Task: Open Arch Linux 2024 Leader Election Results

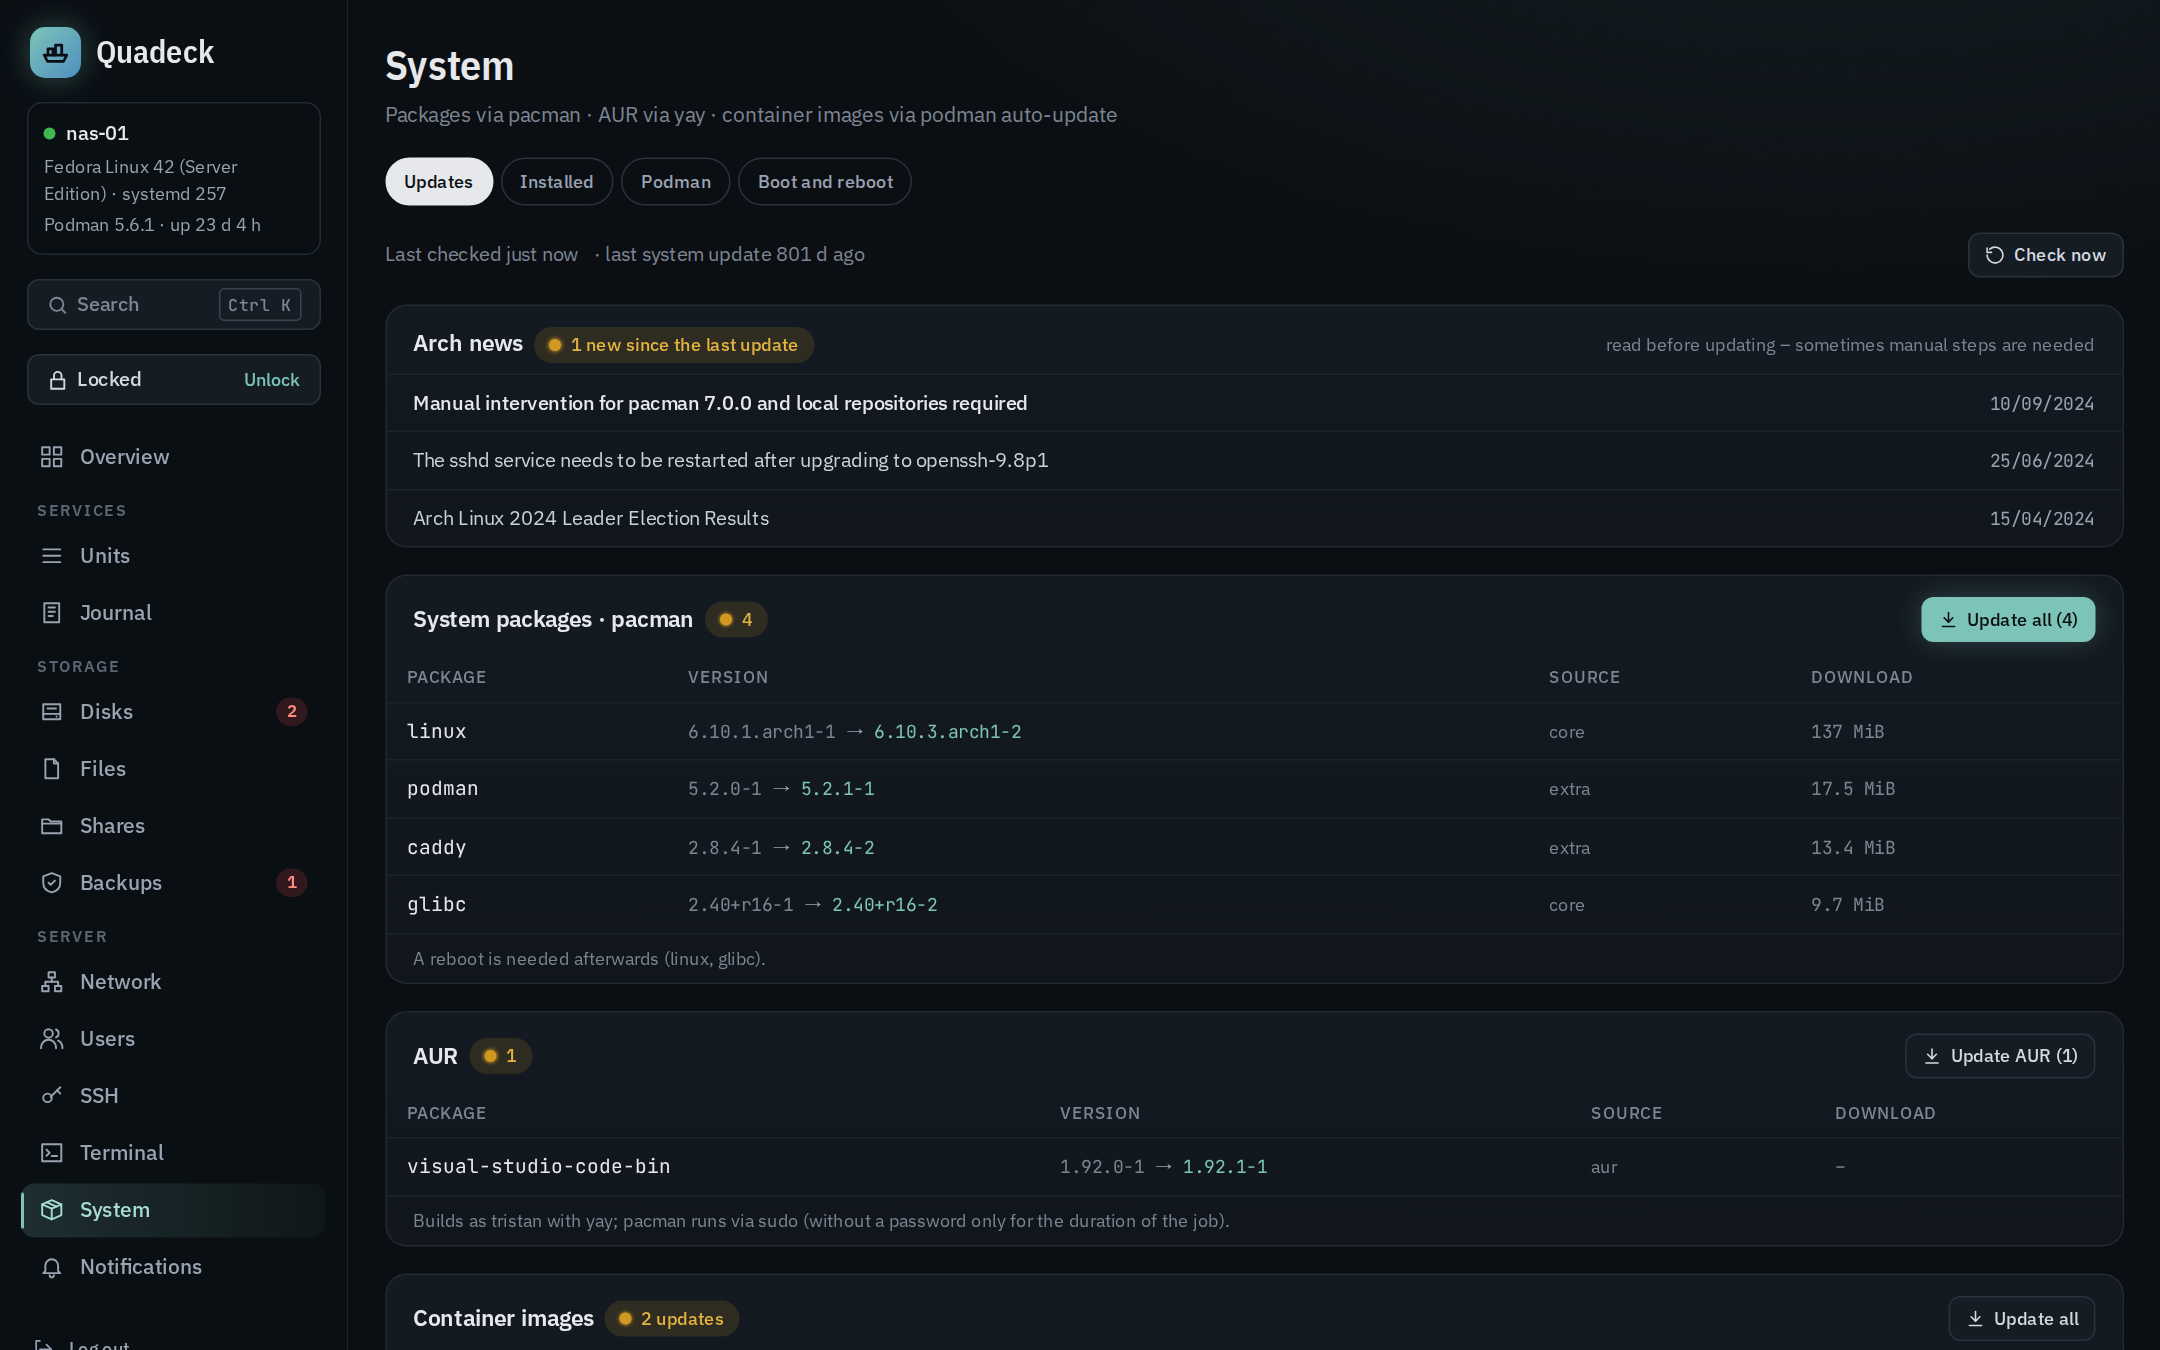Action: pyautogui.click(x=1254, y=518)
